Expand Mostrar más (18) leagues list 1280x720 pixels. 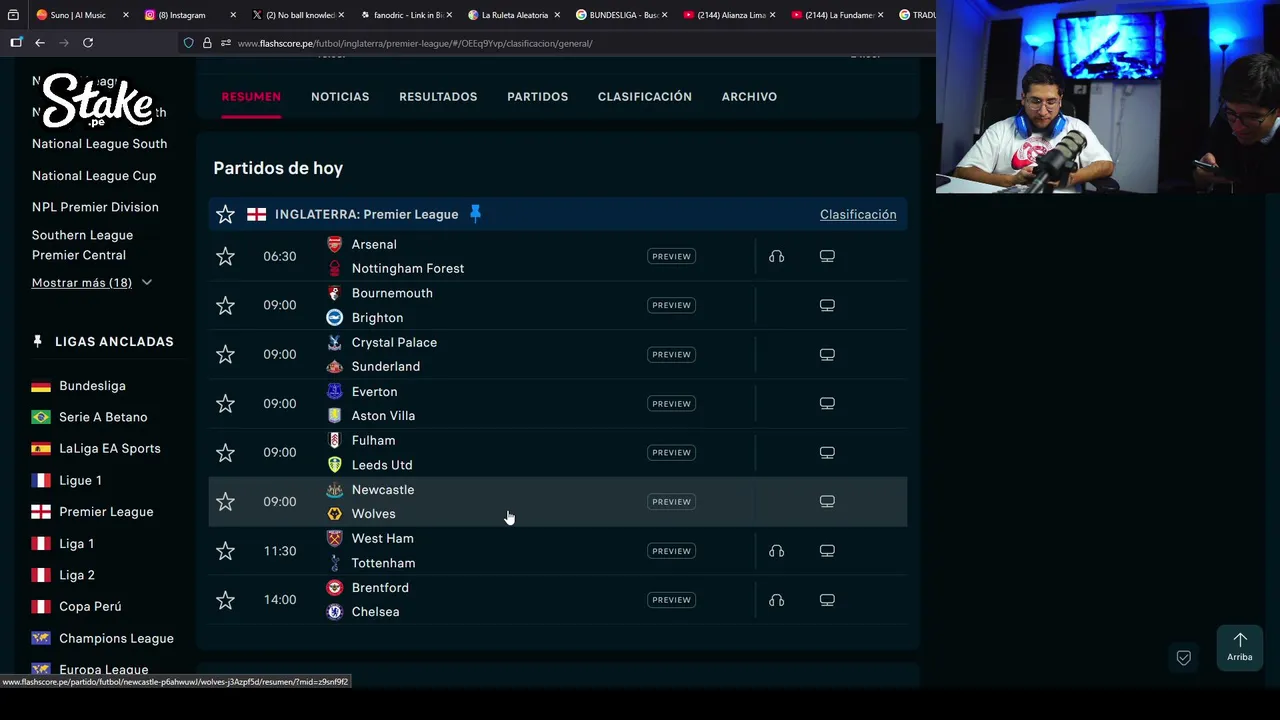point(92,283)
